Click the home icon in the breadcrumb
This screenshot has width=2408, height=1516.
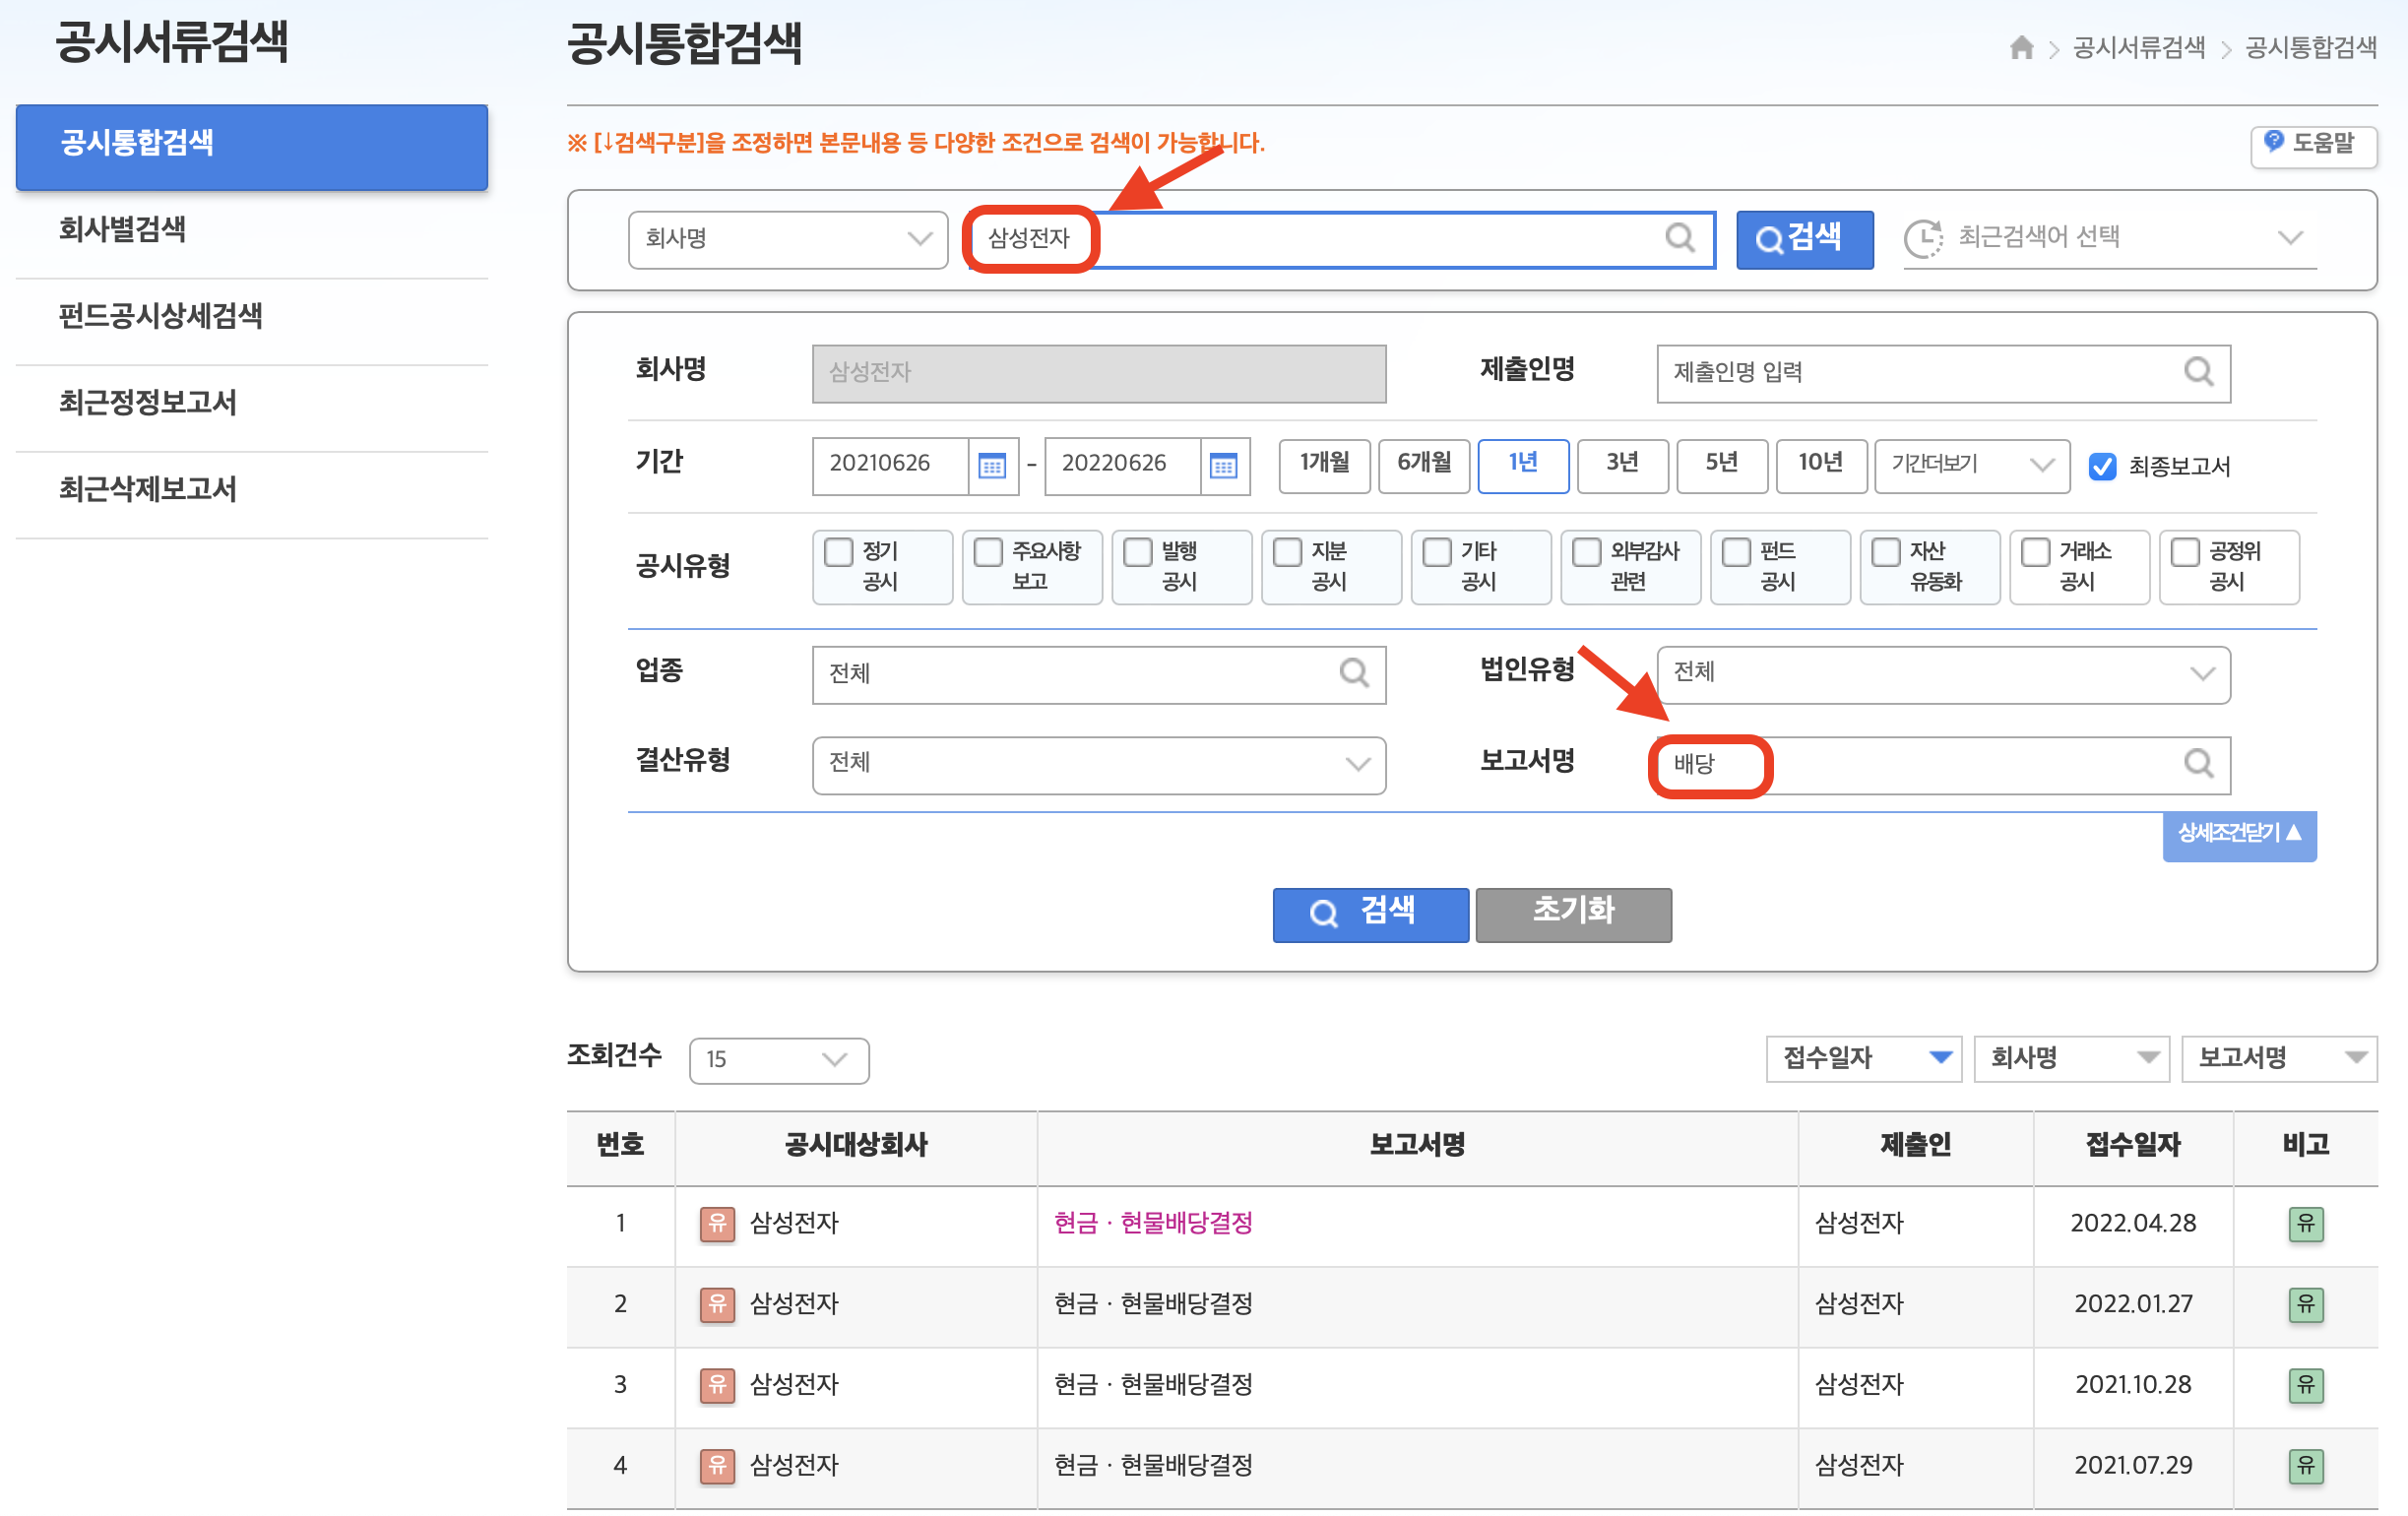tap(2021, 46)
